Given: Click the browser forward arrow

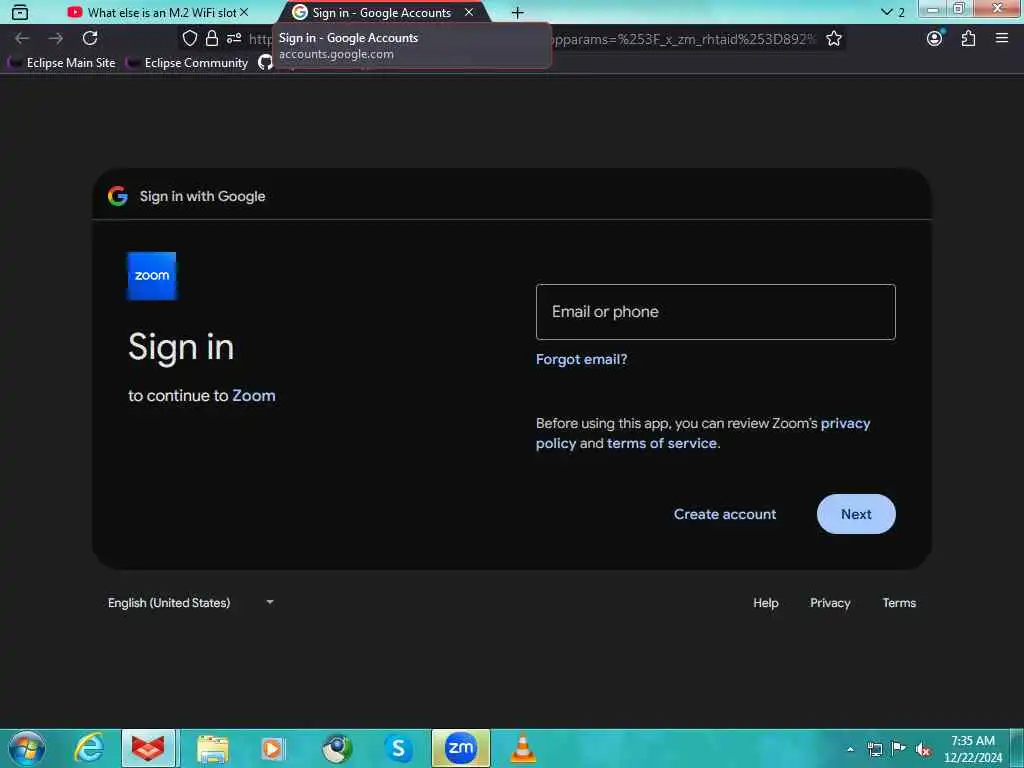Looking at the screenshot, I should click(x=56, y=39).
